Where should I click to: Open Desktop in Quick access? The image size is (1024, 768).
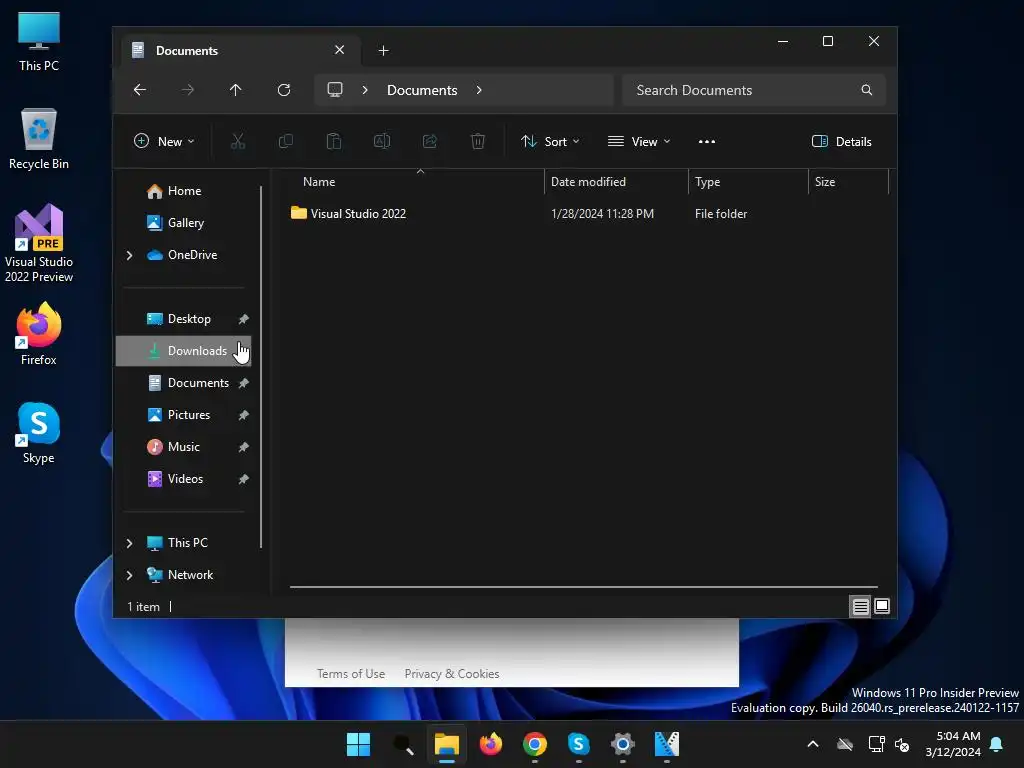pyautogui.click(x=184, y=319)
